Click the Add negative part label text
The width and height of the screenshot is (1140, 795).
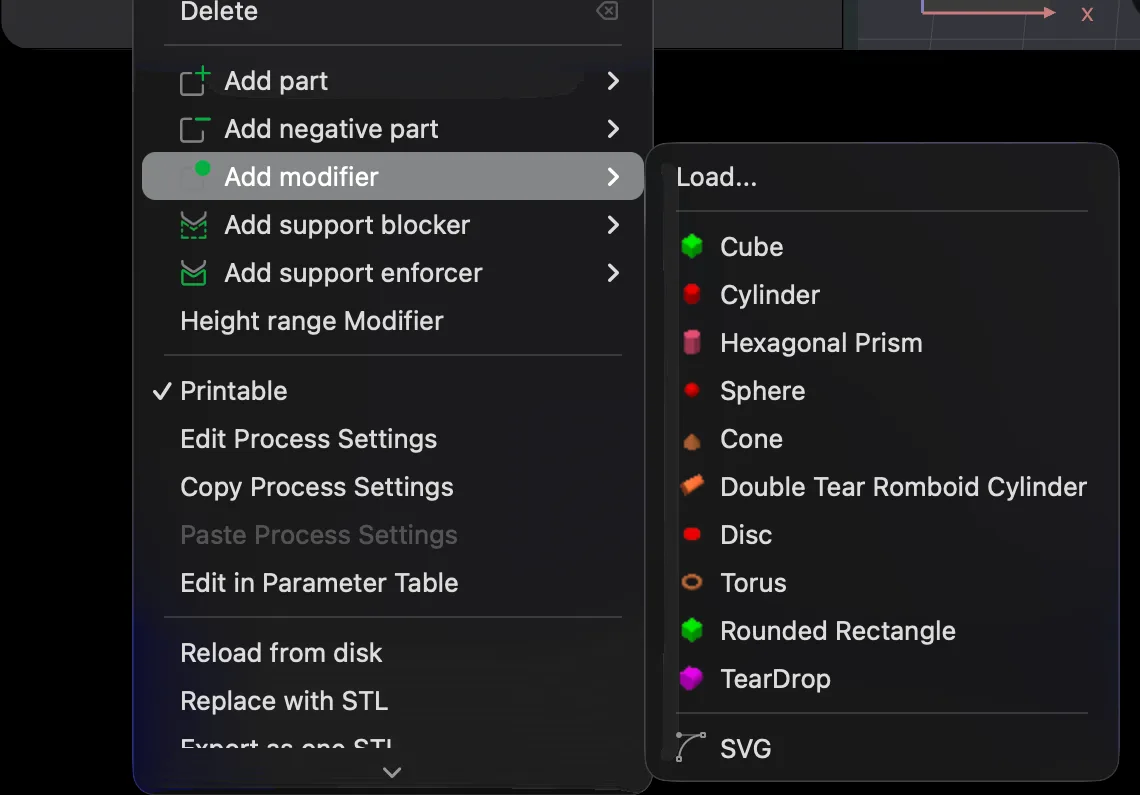coord(331,129)
